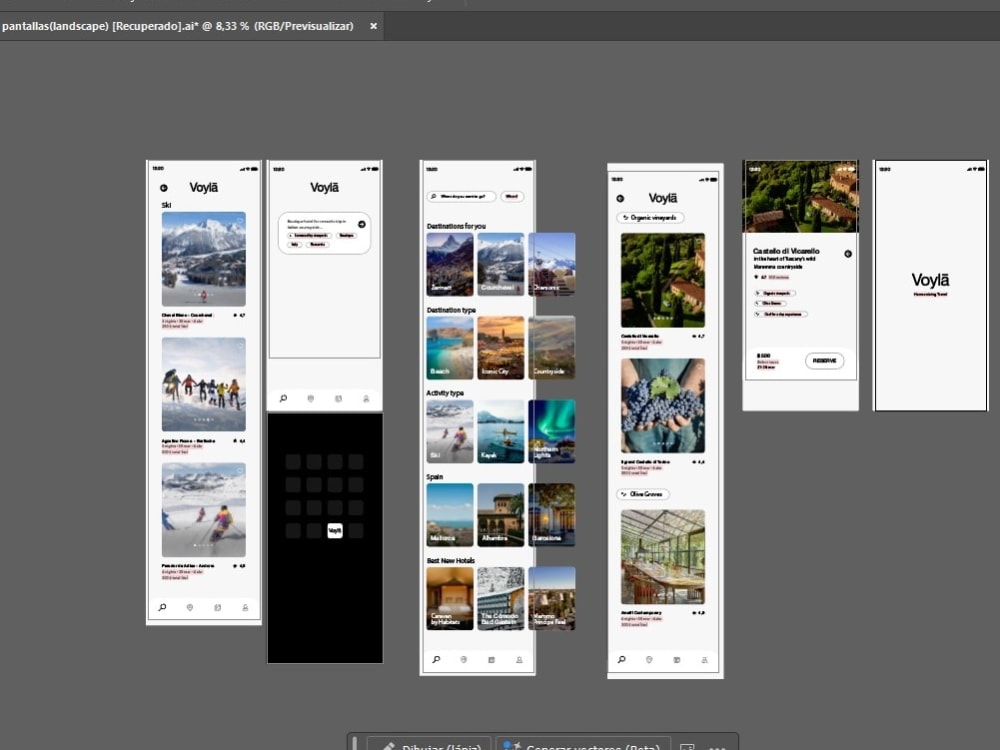
Task: Click the location icon in explore artboard nav
Action: click(x=464, y=659)
